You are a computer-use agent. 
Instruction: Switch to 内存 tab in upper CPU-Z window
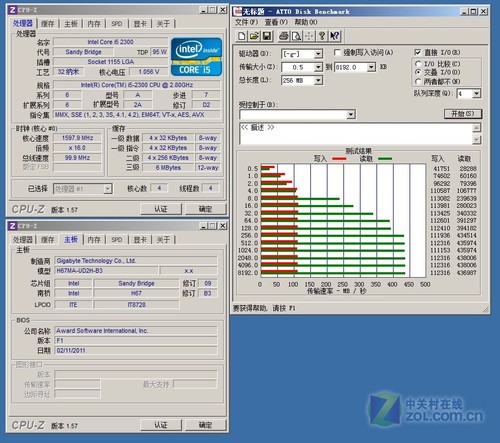pos(94,24)
